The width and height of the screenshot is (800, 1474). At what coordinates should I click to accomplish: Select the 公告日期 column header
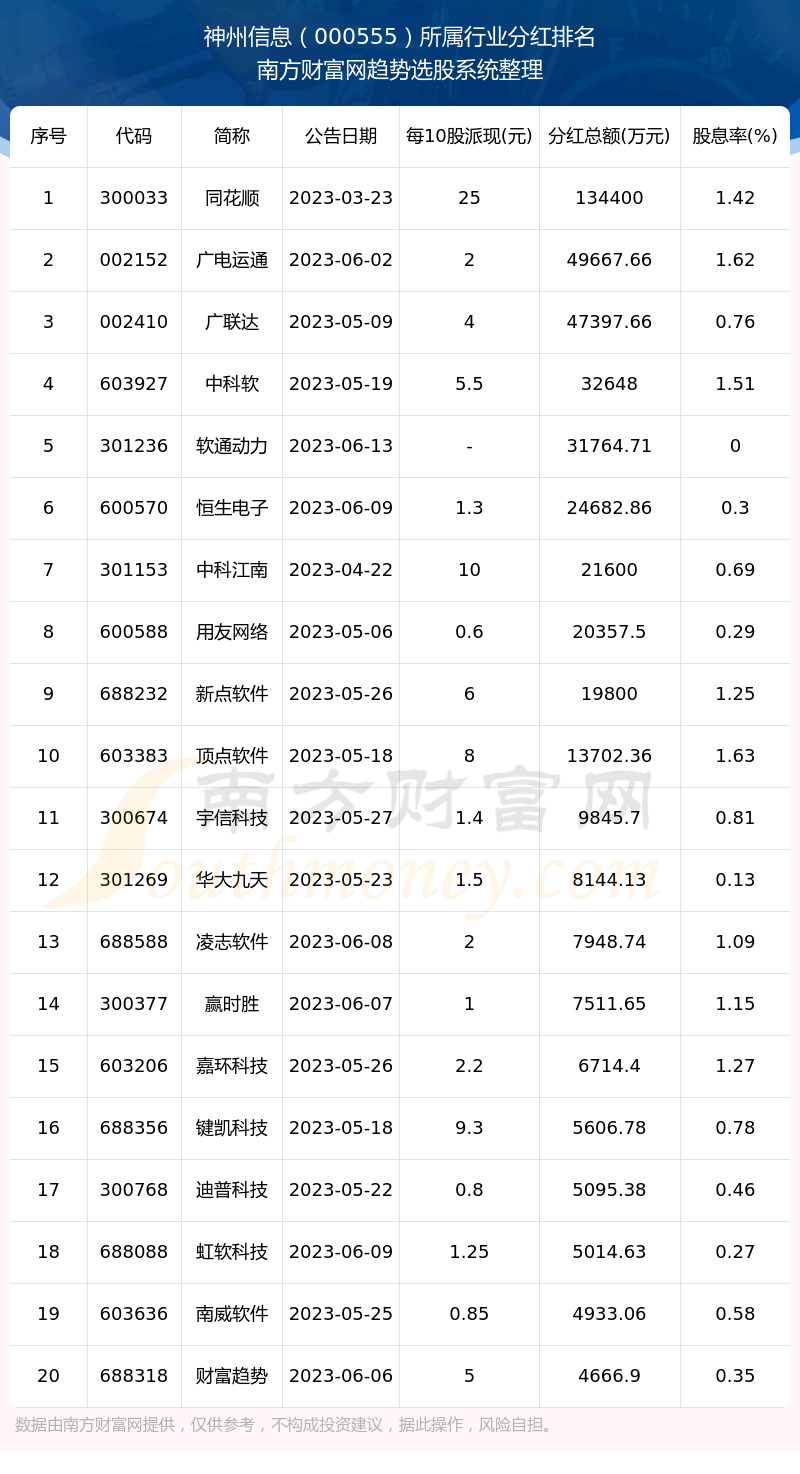(x=341, y=136)
